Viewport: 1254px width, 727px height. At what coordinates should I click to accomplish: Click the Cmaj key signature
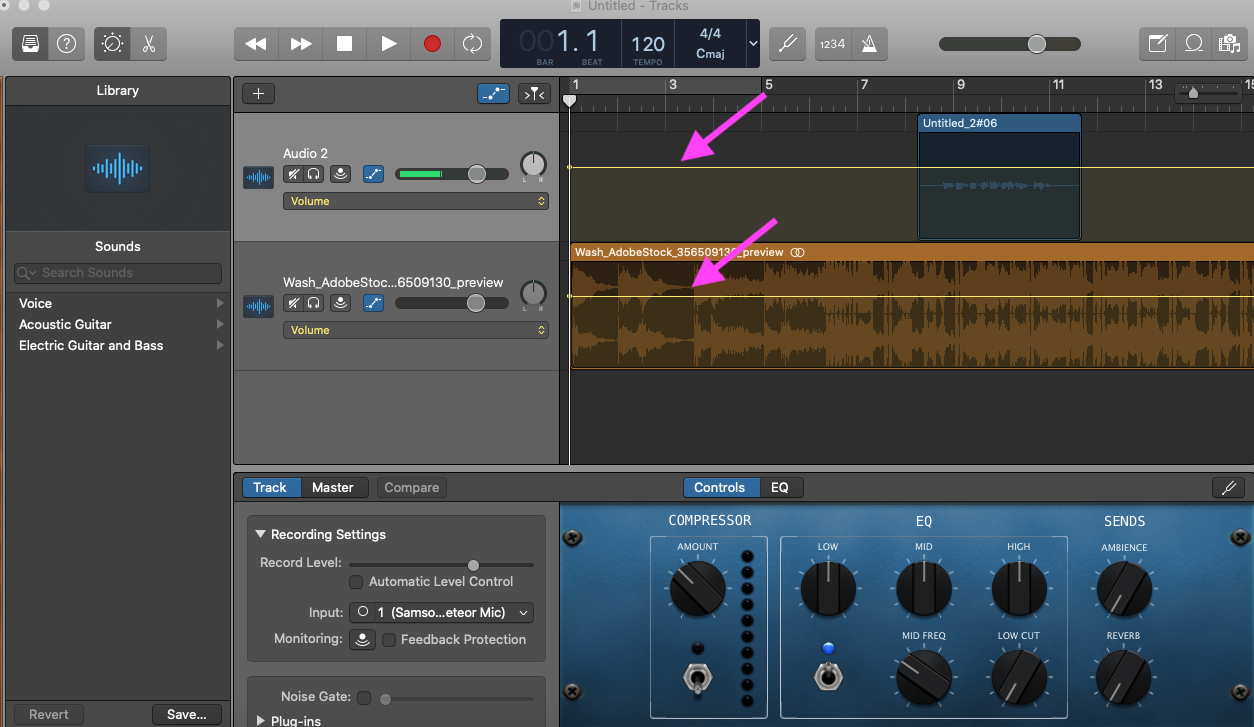coord(710,54)
